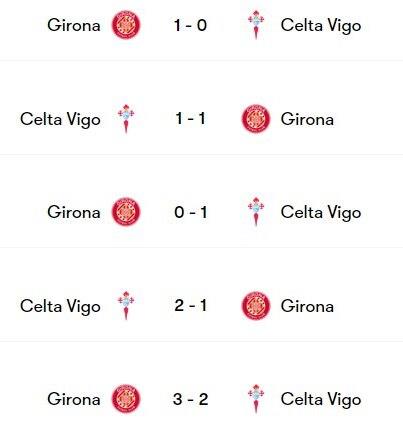Viewport: 403px width, 428px height.
Task: Open the 1 - 1 match score
Action: tap(191, 119)
